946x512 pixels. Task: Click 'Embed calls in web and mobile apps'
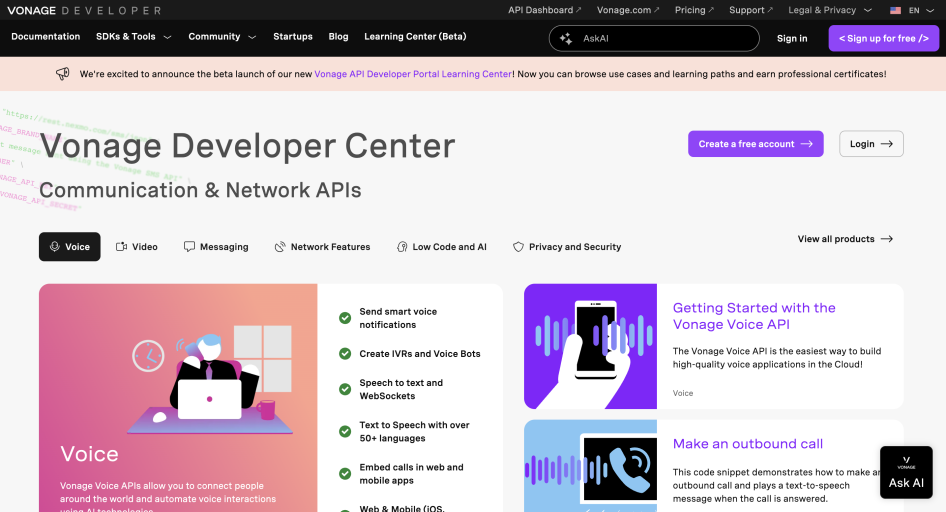[411, 474]
